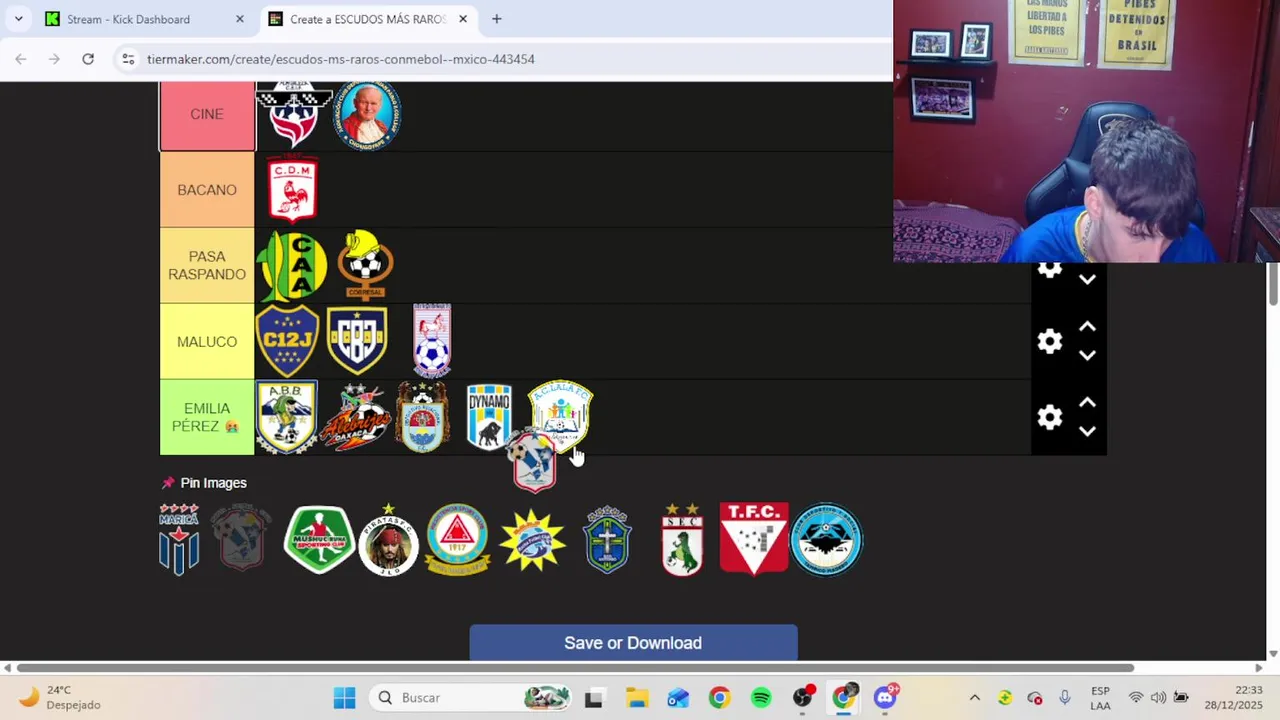Select the Cobresal helmet ball crest
The width and height of the screenshot is (1280, 720).
(365, 265)
